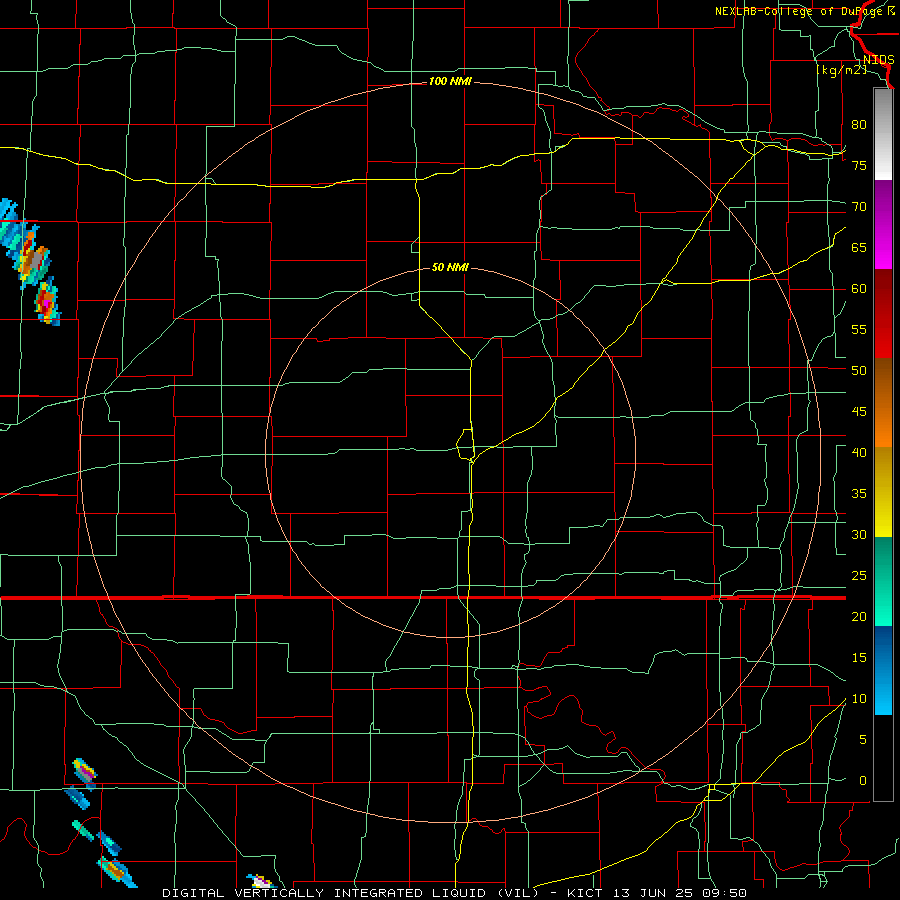This screenshot has height=900, width=900.
Task: Click the 60 value on the color scale
Action: click(x=859, y=289)
